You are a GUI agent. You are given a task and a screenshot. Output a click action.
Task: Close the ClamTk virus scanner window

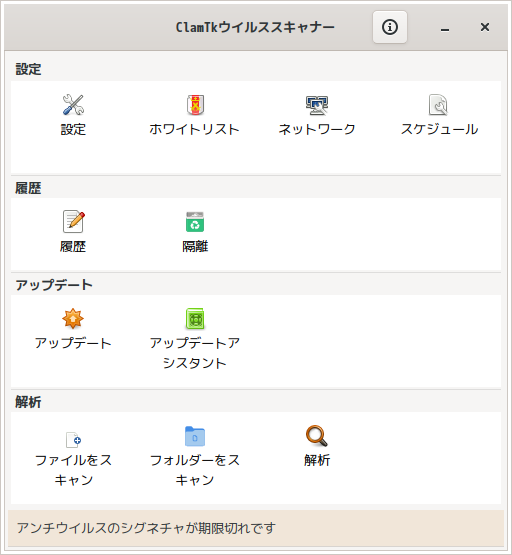click(x=485, y=27)
